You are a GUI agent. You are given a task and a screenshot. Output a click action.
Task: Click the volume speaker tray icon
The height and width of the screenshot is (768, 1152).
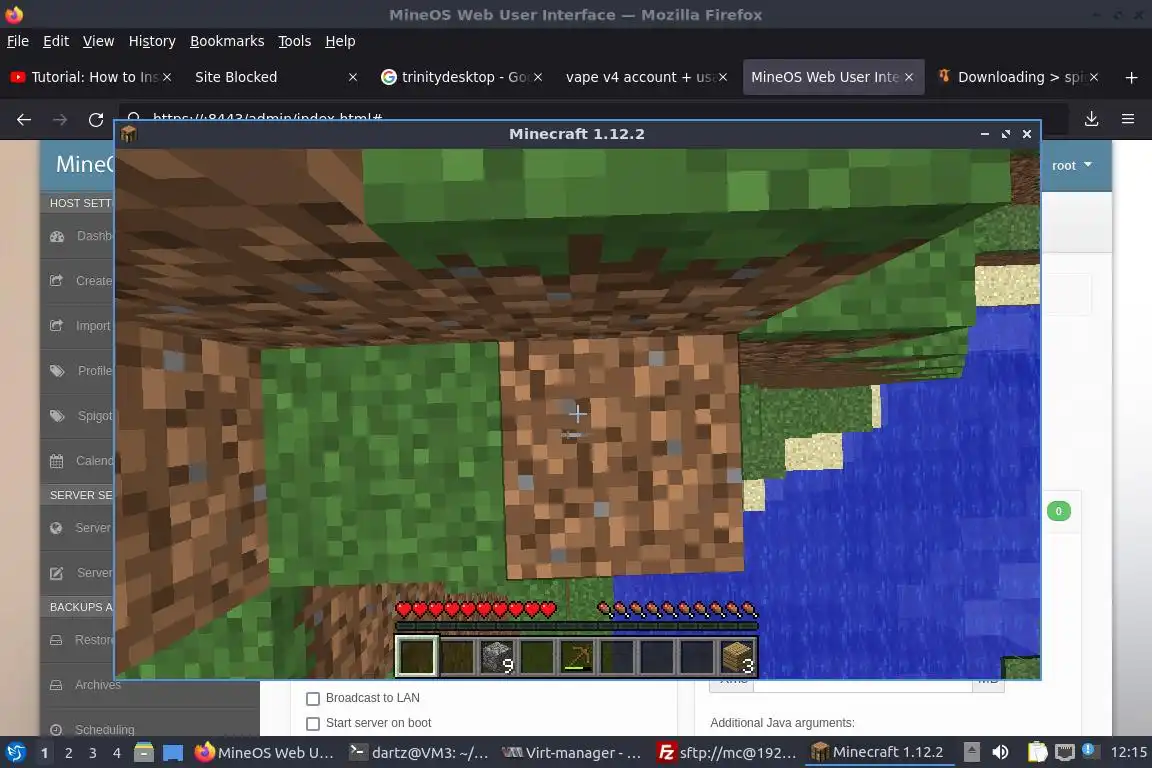tap(1000, 753)
